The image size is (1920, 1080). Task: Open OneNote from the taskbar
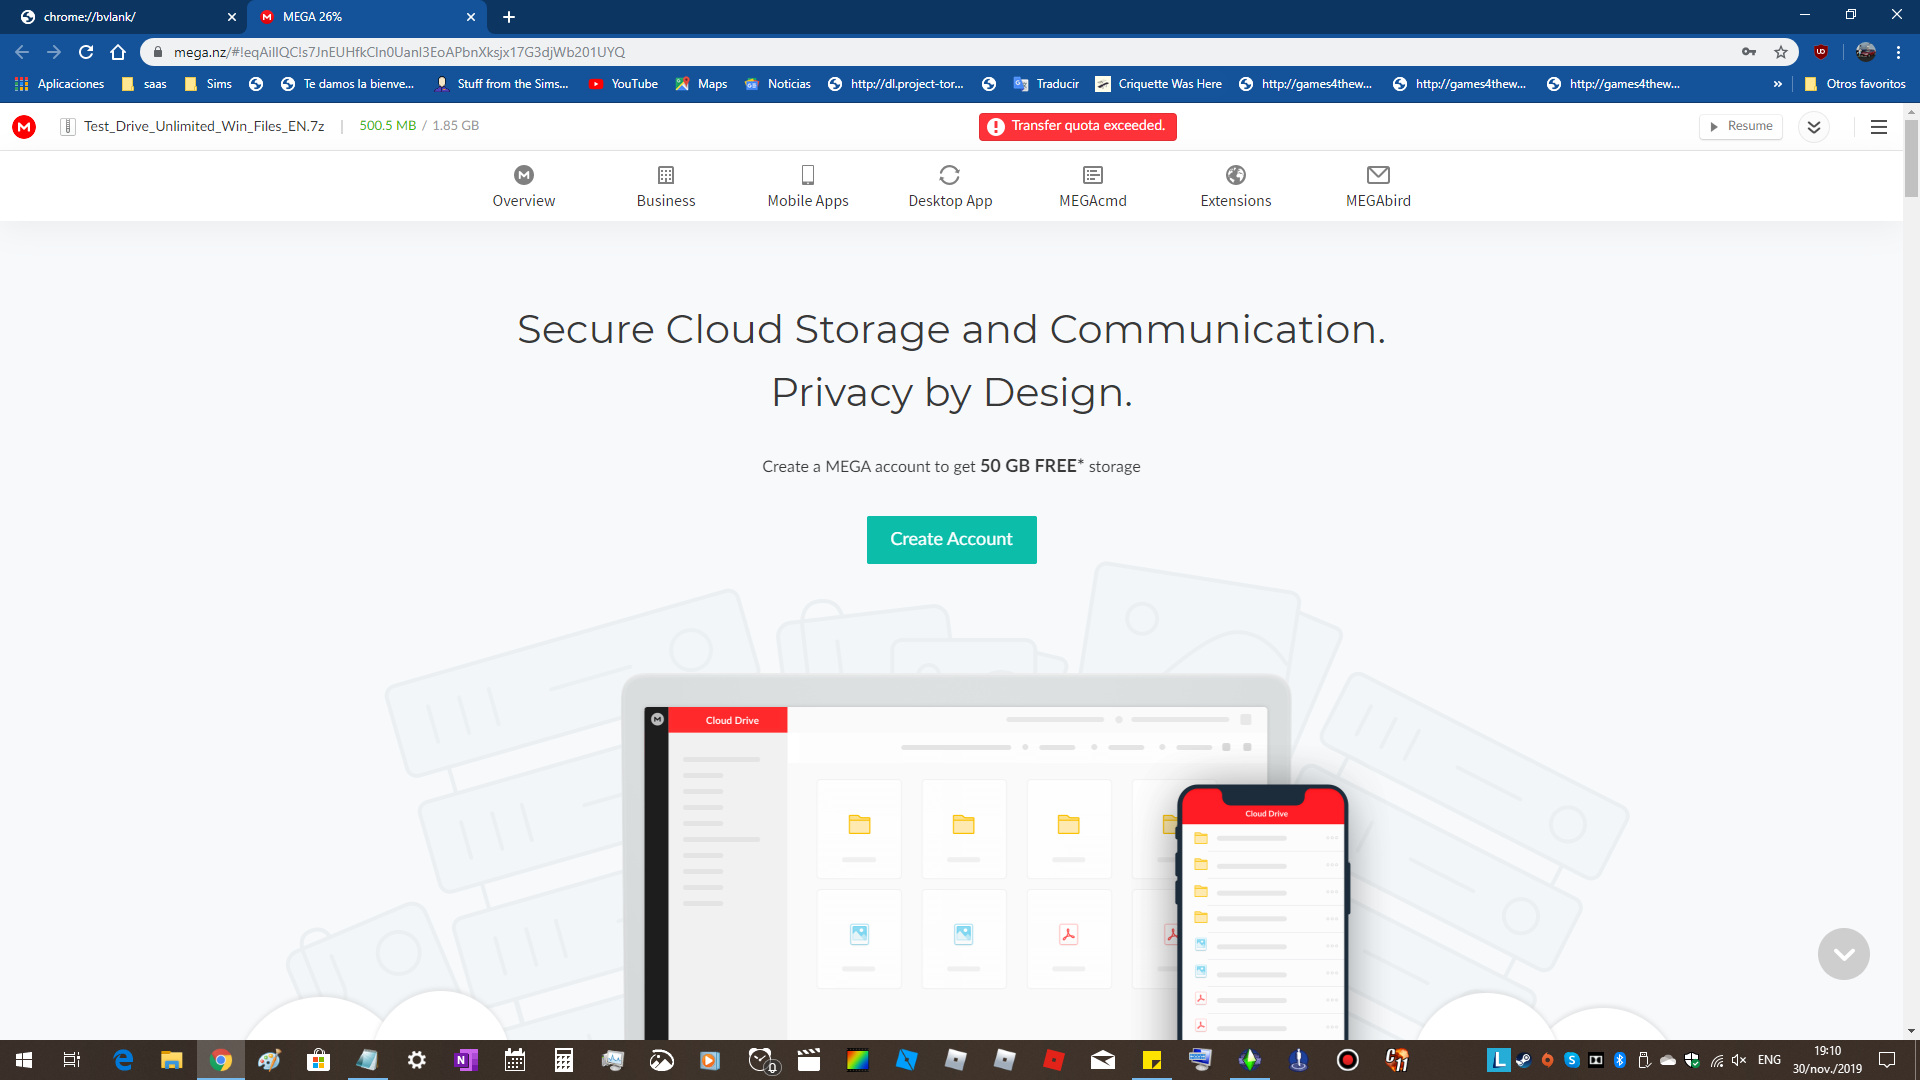click(x=466, y=1060)
